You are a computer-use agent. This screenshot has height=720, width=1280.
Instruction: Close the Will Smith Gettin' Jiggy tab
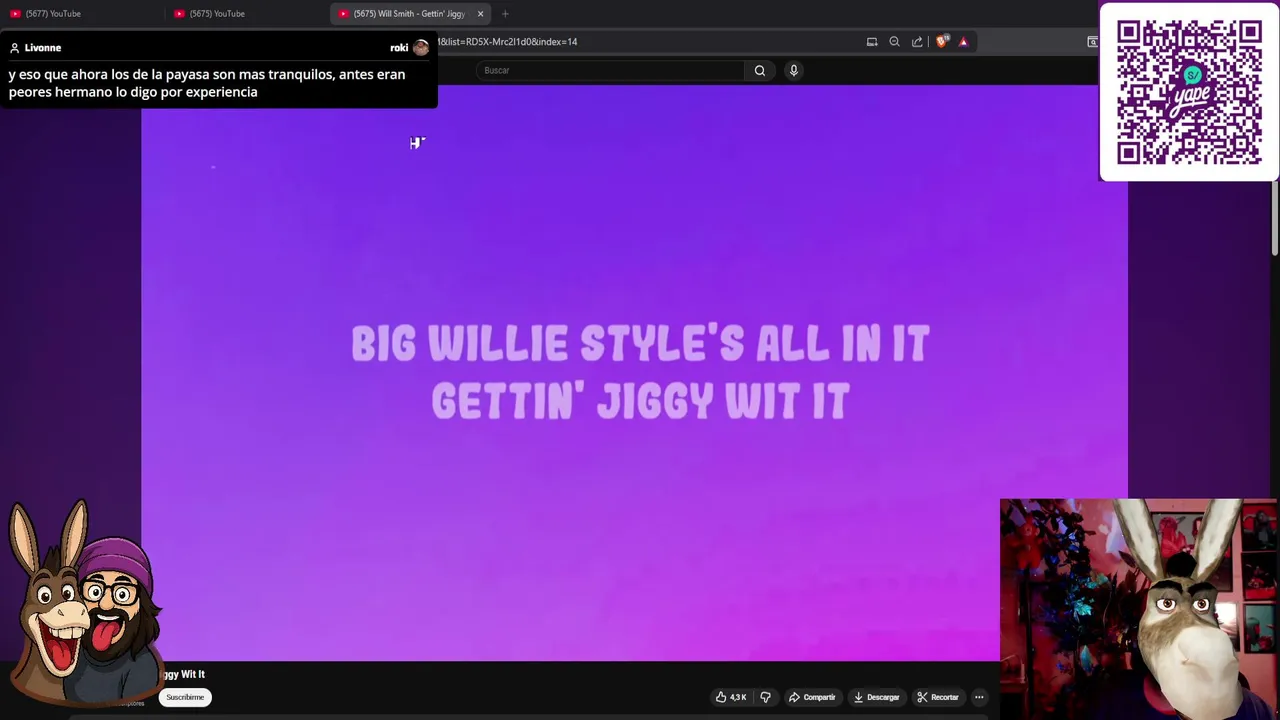pos(480,14)
